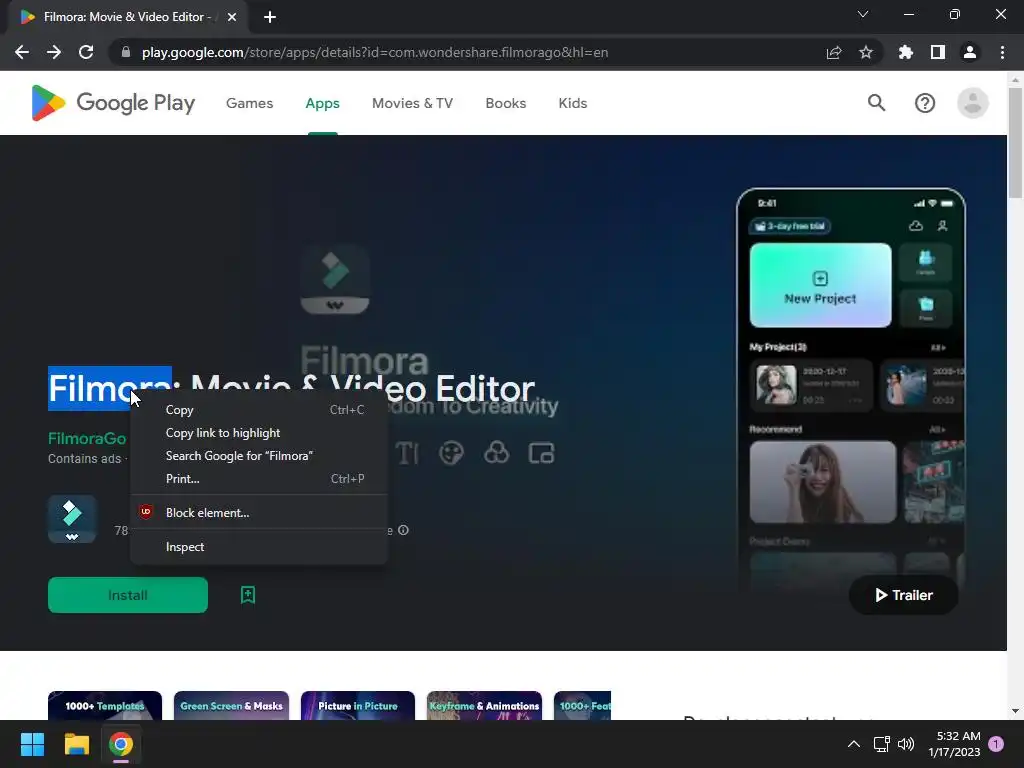Open the tab search chevron
Image resolution: width=1024 pixels, height=768 pixels.
[x=863, y=14]
